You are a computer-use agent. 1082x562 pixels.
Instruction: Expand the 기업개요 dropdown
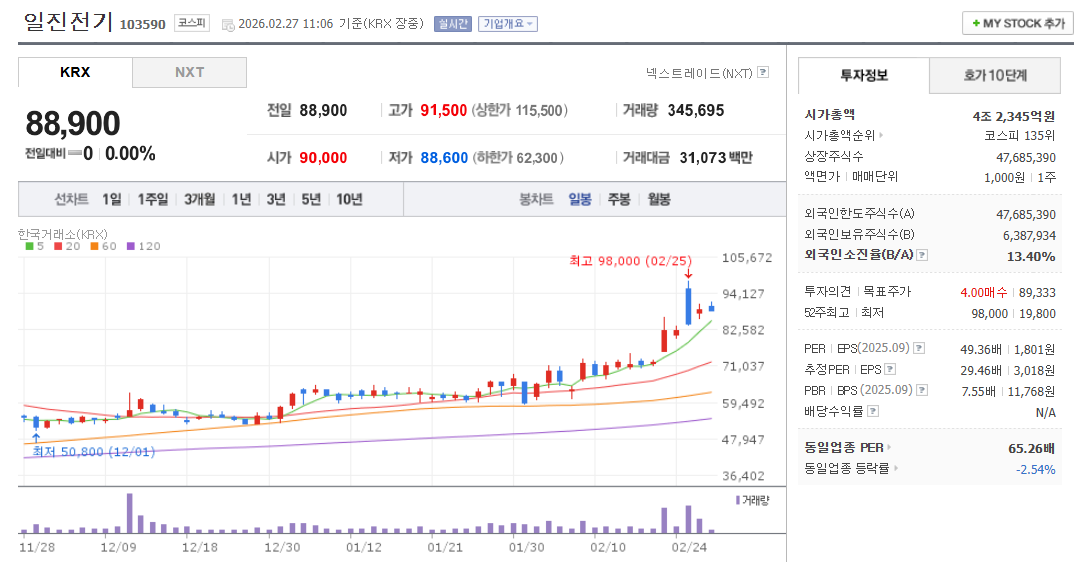(x=508, y=24)
